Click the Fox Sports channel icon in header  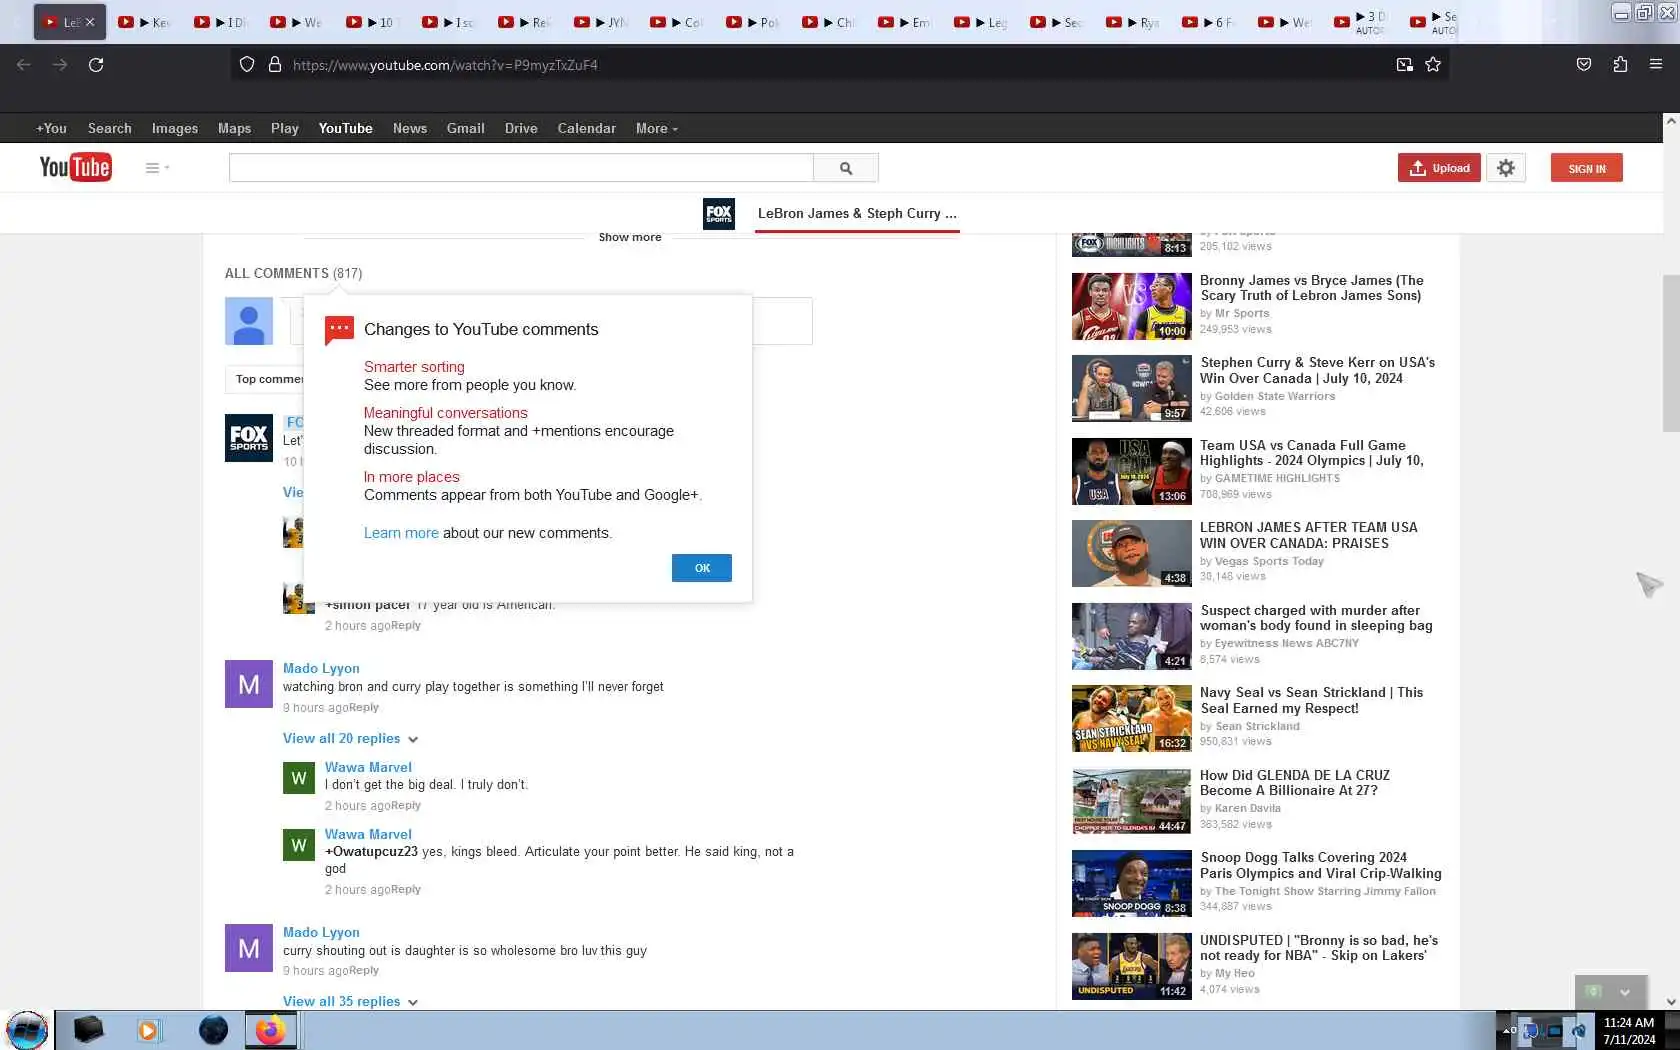point(719,213)
